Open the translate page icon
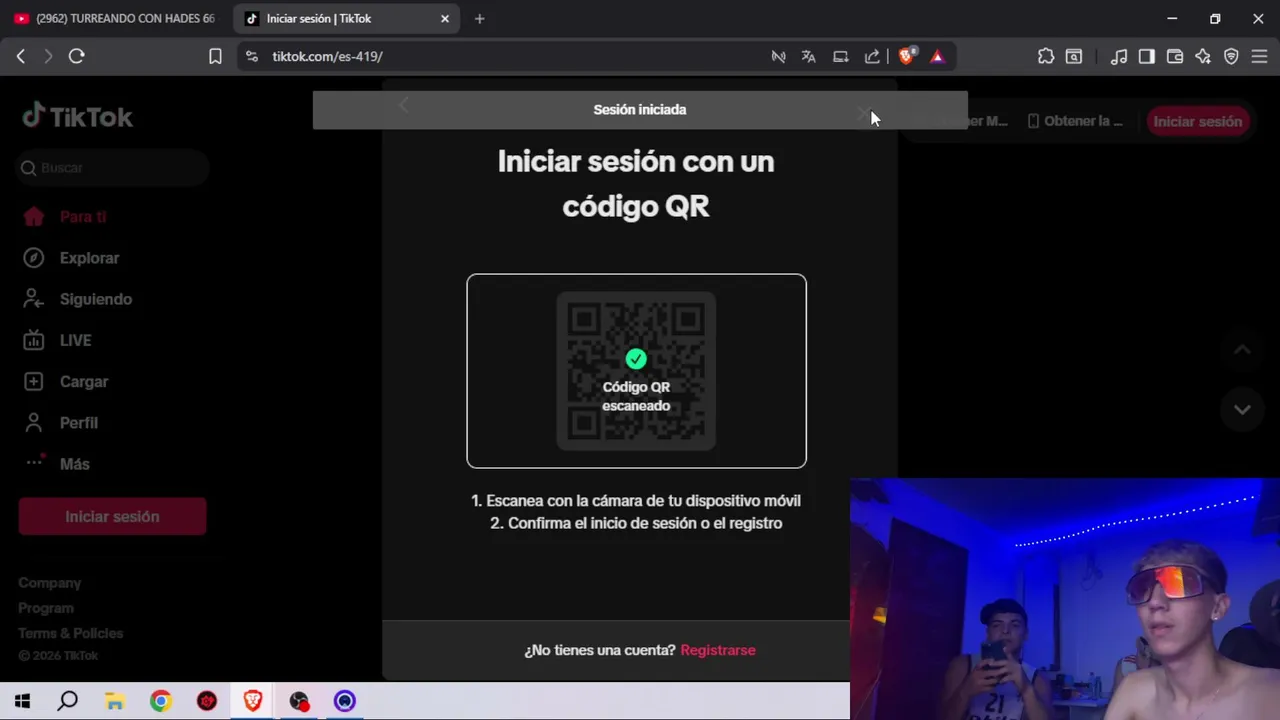1280x720 pixels. pyautogui.click(x=808, y=57)
